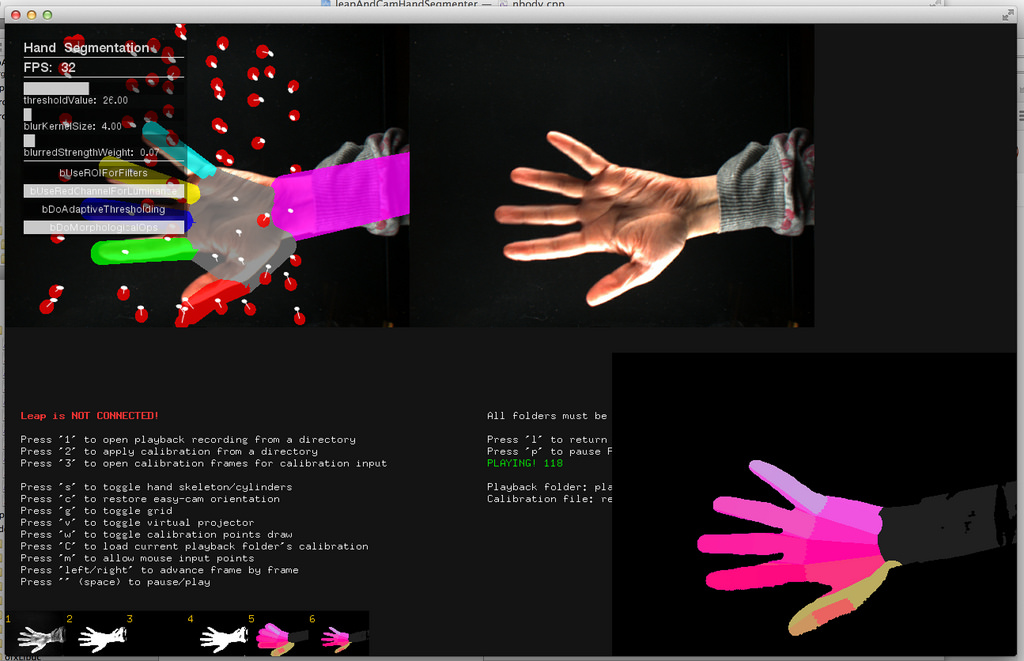This screenshot has width=1024, height=661.
Task: Click "Press '2' to apply calibration" line
Action: pos(169,451)
